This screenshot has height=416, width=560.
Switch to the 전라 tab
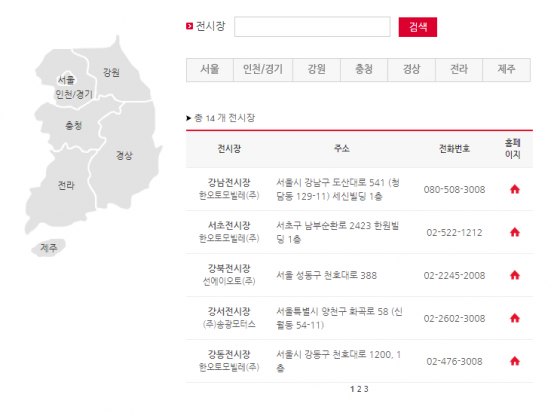[x=459, y=70]
